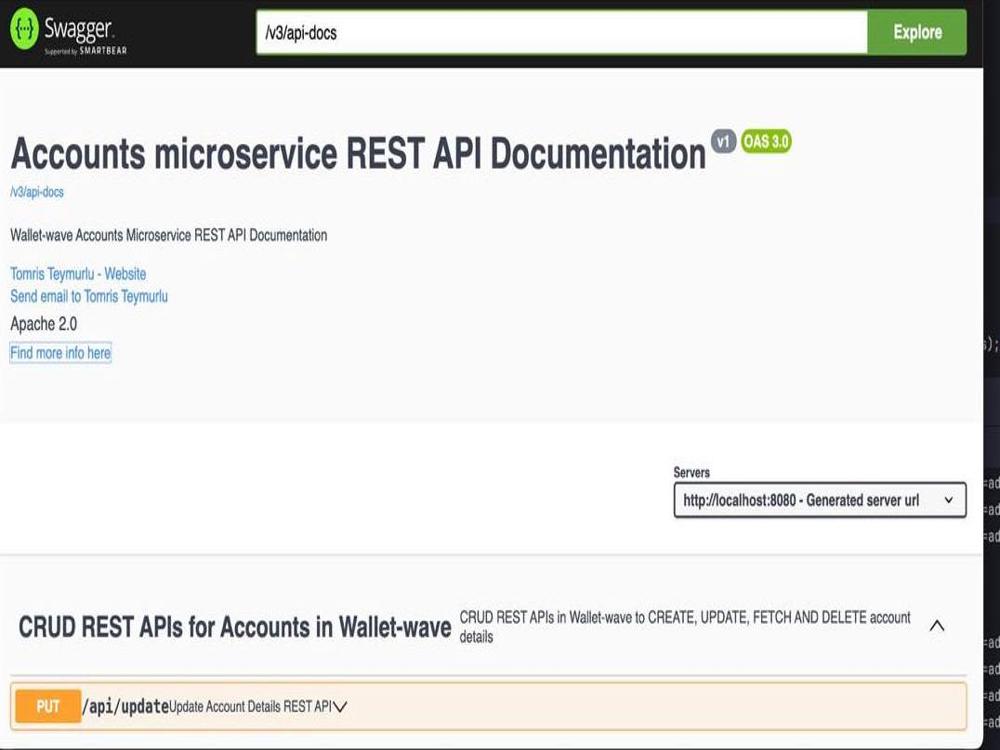Click the Apache 2.0 license text
The height and width of the screenshot is (750, 1000).
43,324
